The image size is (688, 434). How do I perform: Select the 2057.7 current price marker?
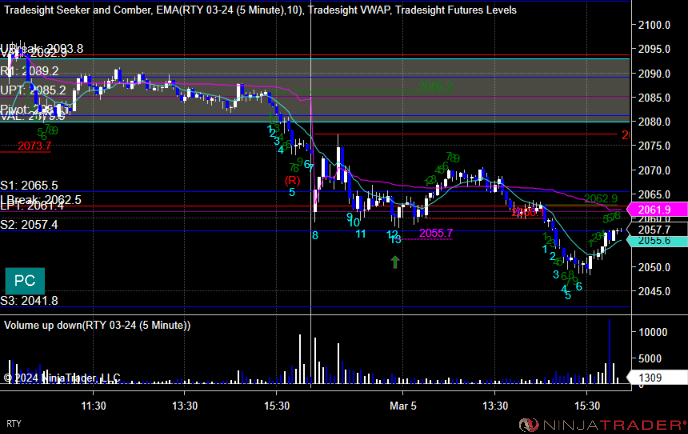point(657,230)
